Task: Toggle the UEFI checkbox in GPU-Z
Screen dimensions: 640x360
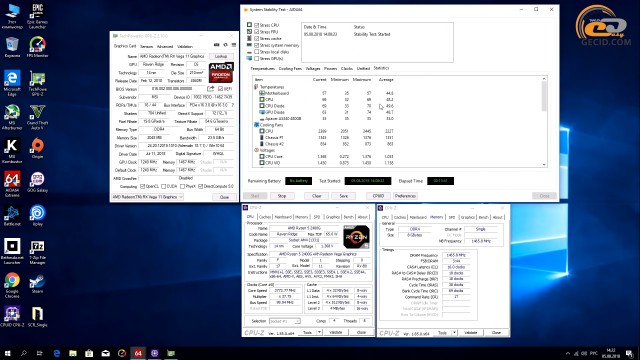Action: tap(220, 89)
